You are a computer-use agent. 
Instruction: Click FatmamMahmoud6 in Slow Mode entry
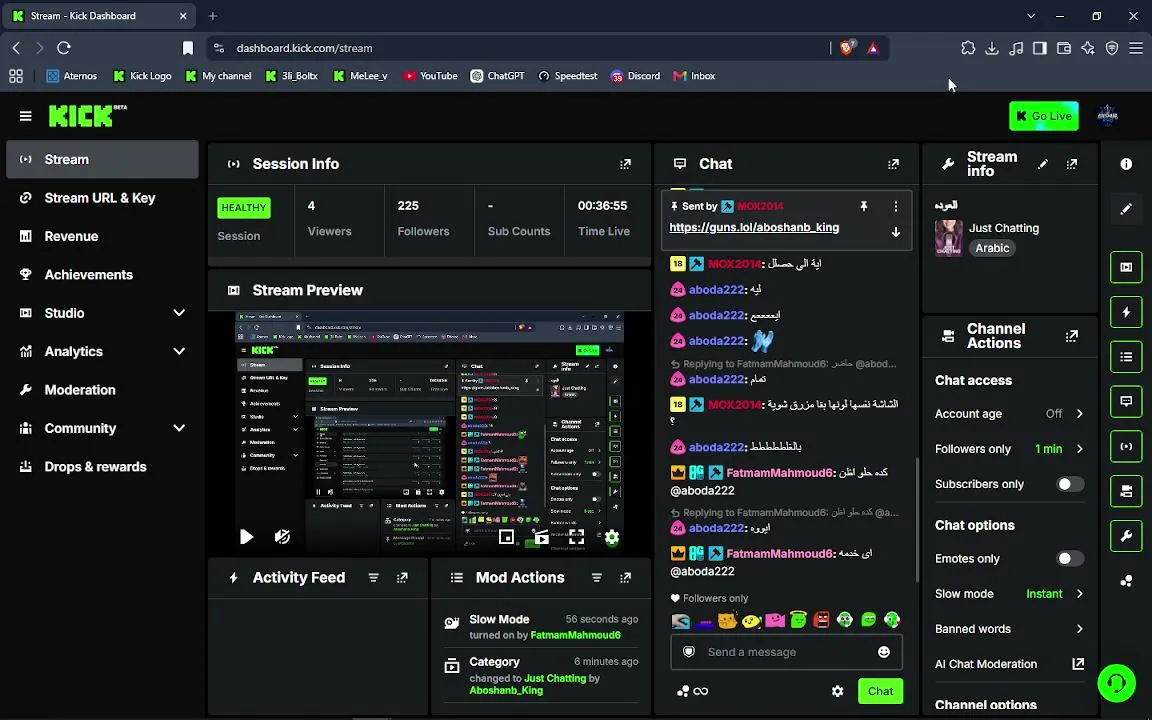click(x=575, y=635)
